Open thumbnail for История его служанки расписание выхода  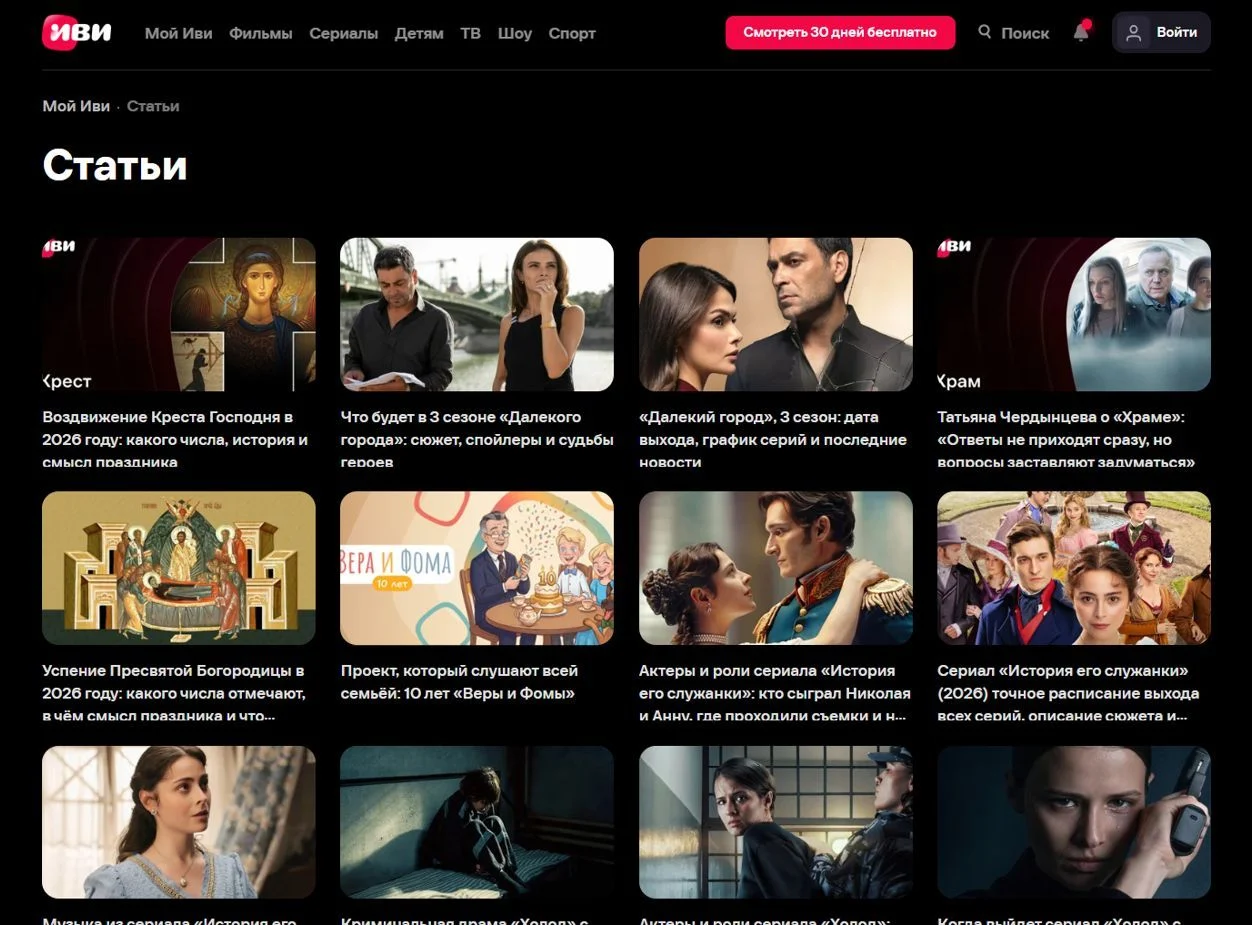[x=1074, y=568]
